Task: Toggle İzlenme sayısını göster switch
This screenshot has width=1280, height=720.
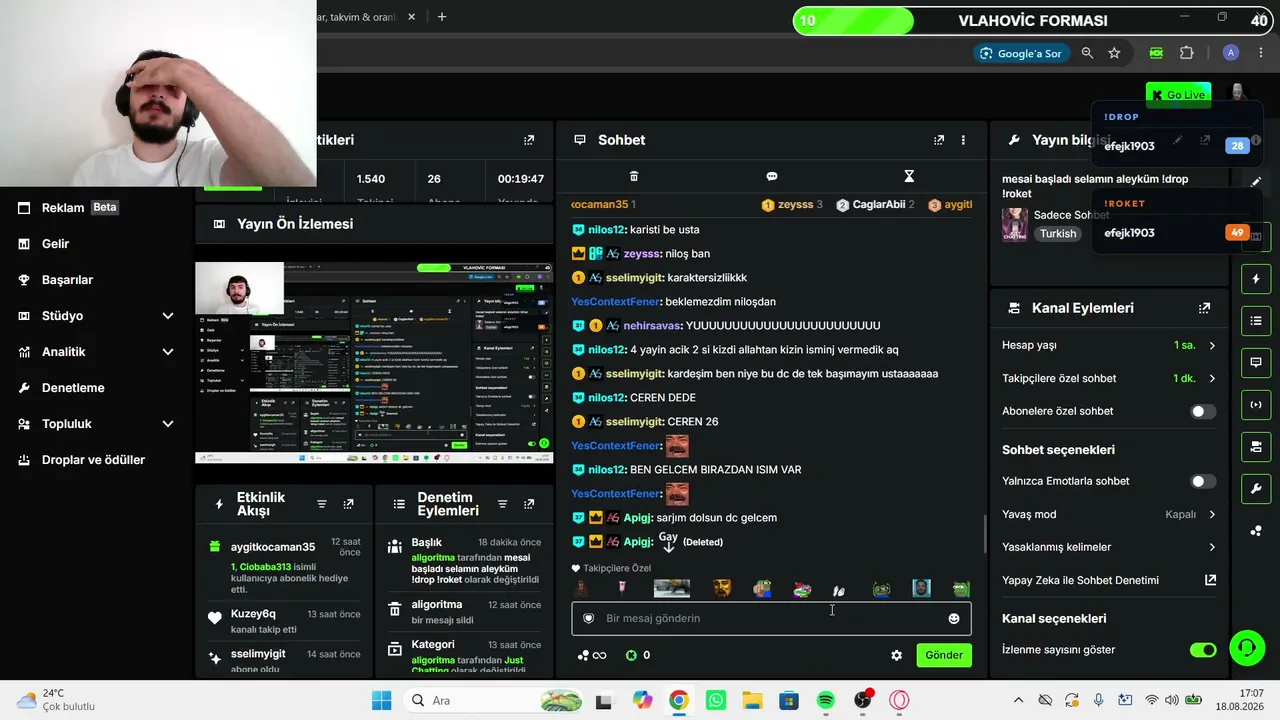Action: coord(1203,650)
